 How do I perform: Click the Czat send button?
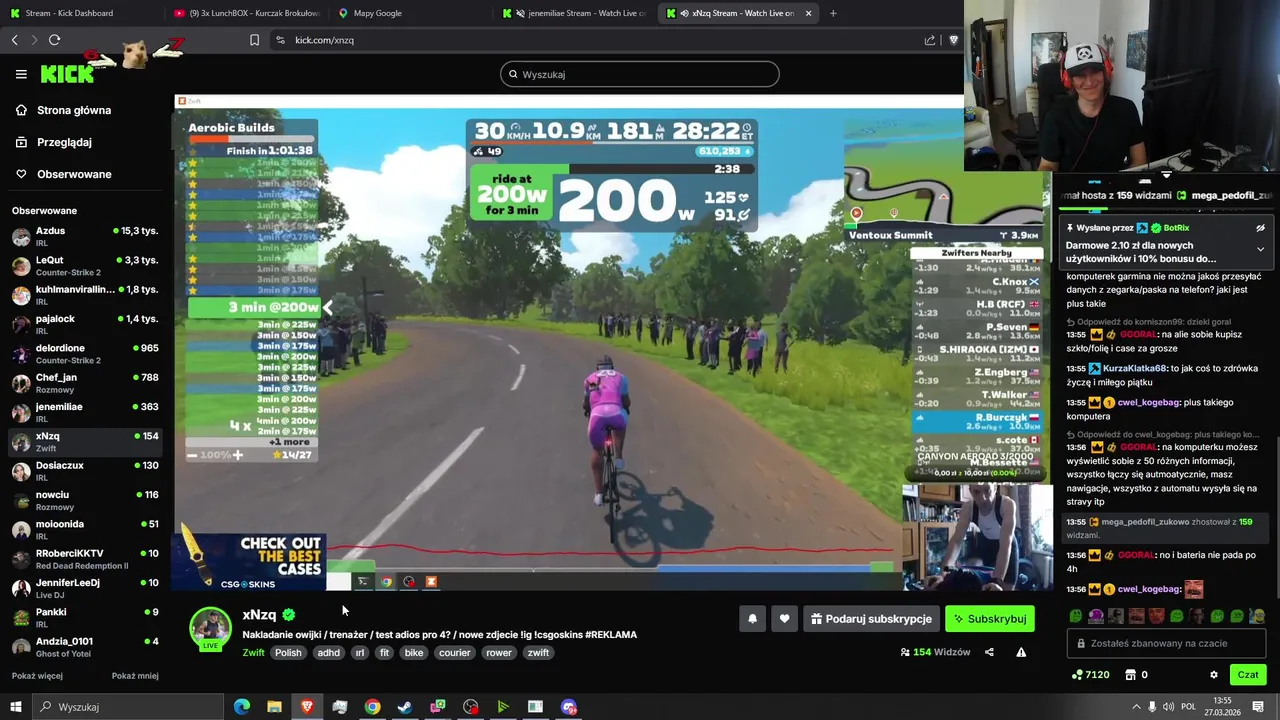1247,675
